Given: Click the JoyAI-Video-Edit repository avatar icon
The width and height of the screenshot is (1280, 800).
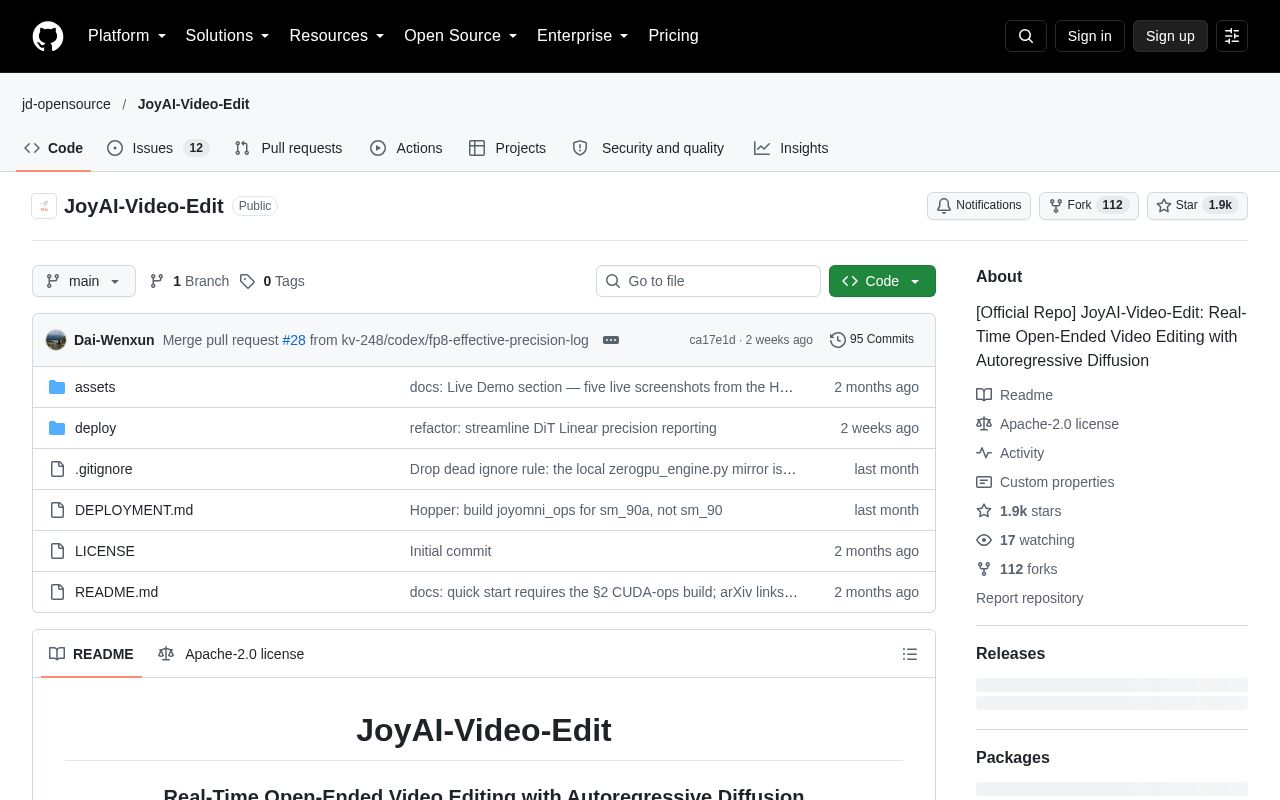Looking at the screenshot, I should (44, 206).
